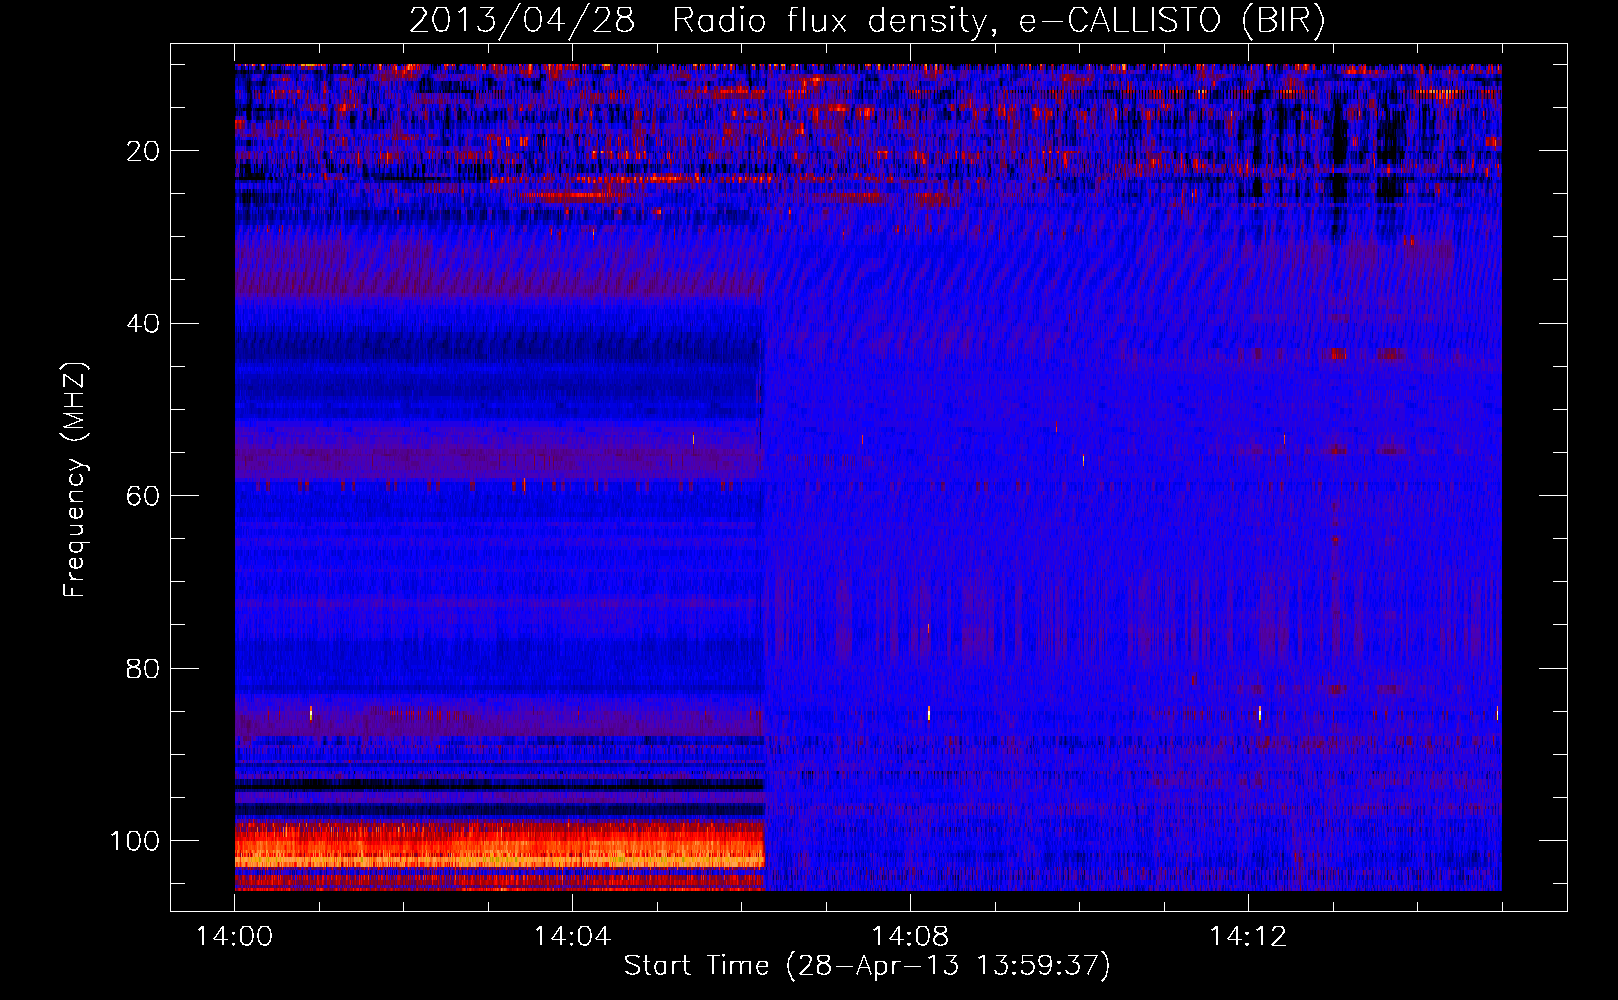Click the 'Start Time (28-Apr-13 13:59:37)' label
This screenshot has width=1618, height=1000.
[x=867, y=965]
